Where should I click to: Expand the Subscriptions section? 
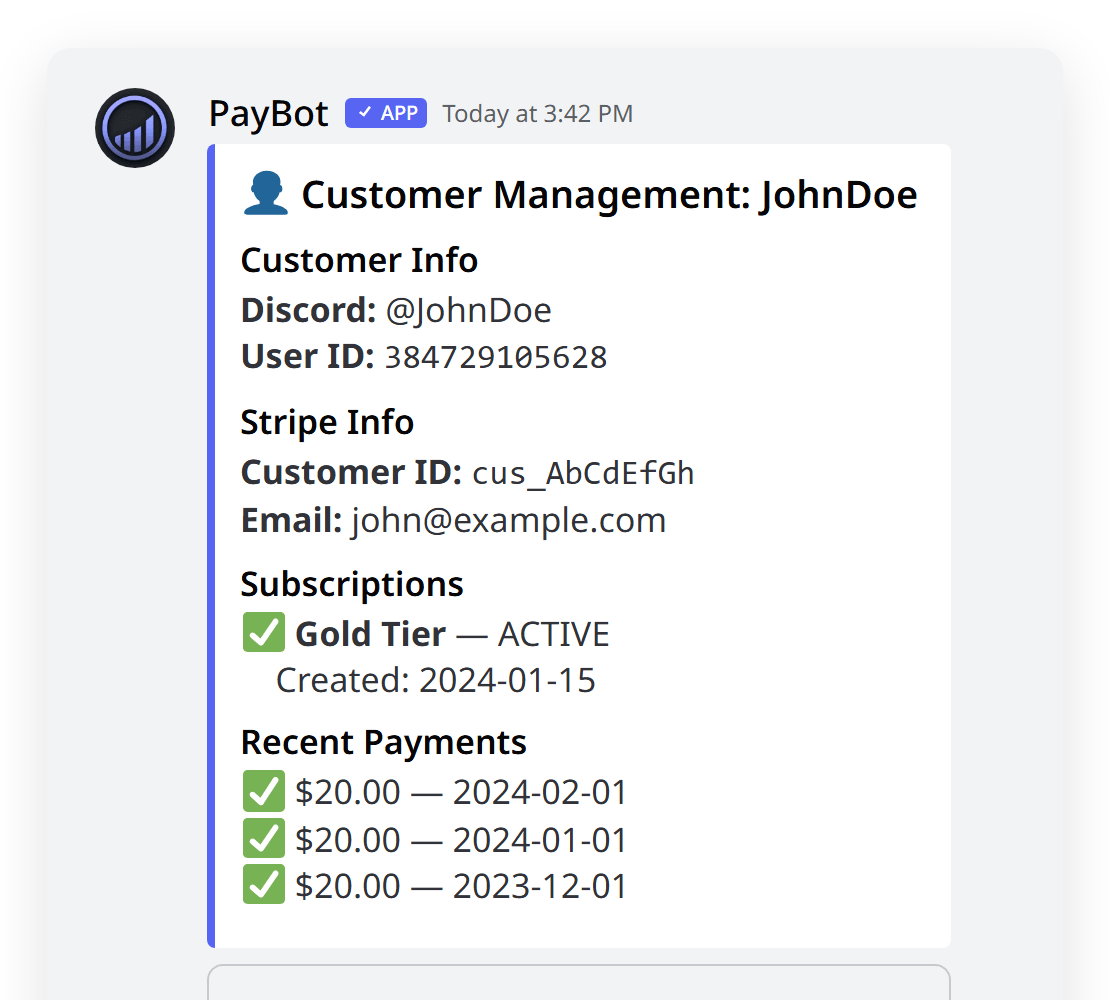[x=351, y=583]
